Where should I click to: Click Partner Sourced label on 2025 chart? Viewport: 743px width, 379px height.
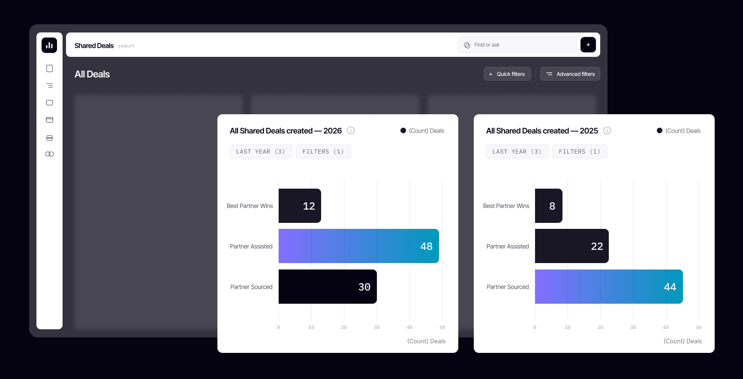[x=507, y=287]
